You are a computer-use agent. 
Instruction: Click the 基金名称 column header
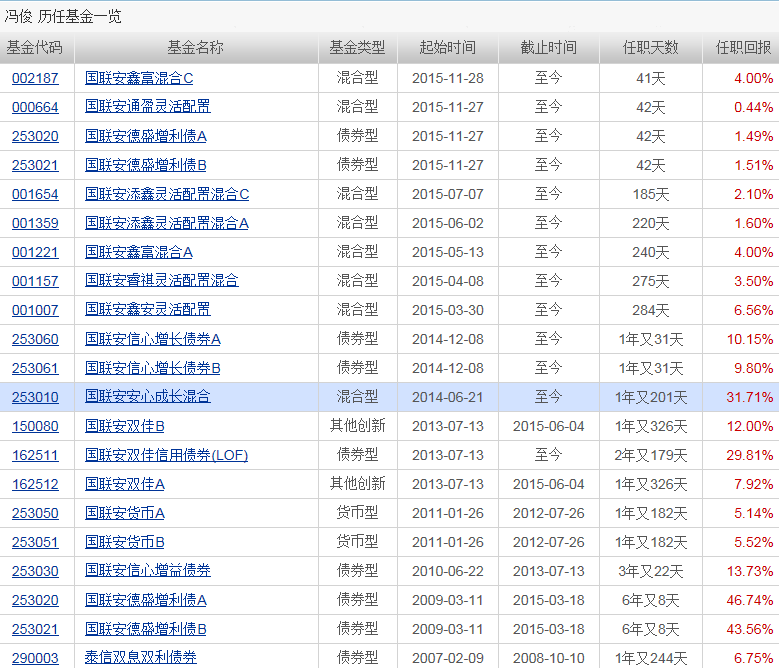(x=195, y=48)
